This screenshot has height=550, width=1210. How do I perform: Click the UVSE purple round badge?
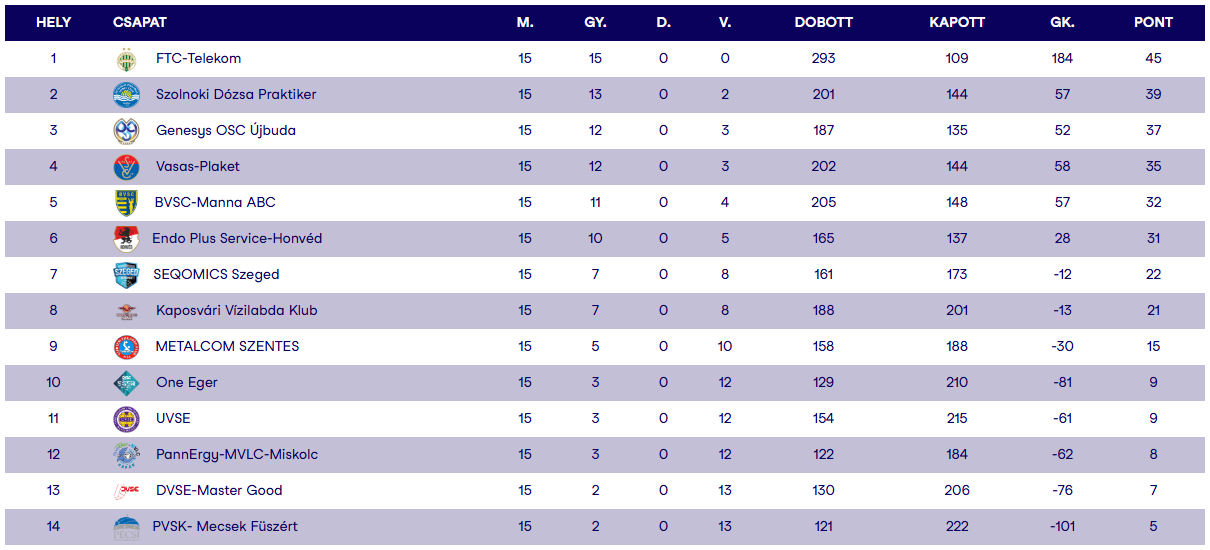click(x=126, y=419)
